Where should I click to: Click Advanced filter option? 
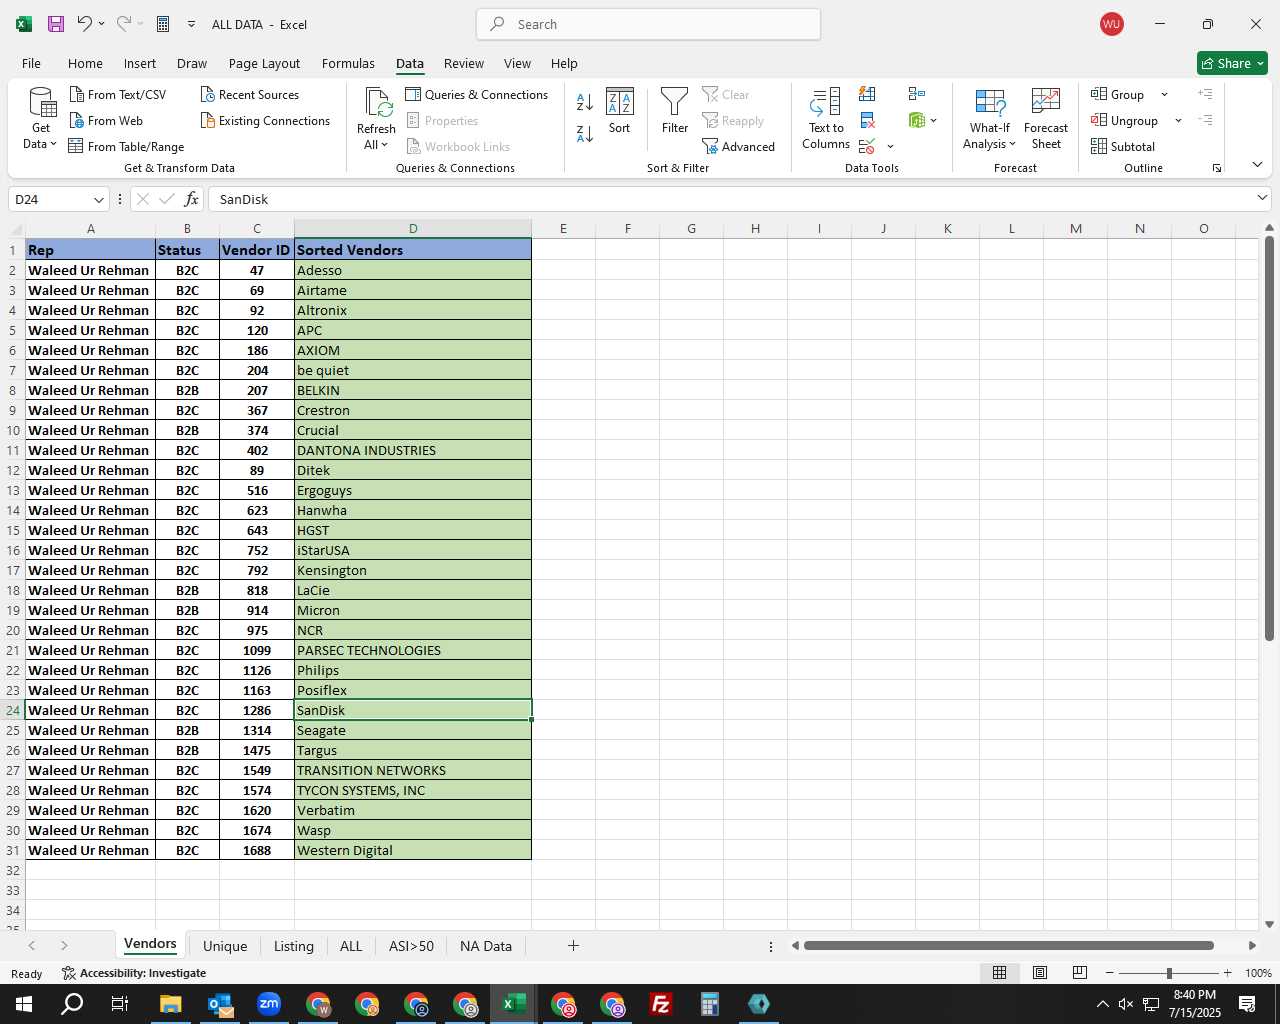(739, 146)
